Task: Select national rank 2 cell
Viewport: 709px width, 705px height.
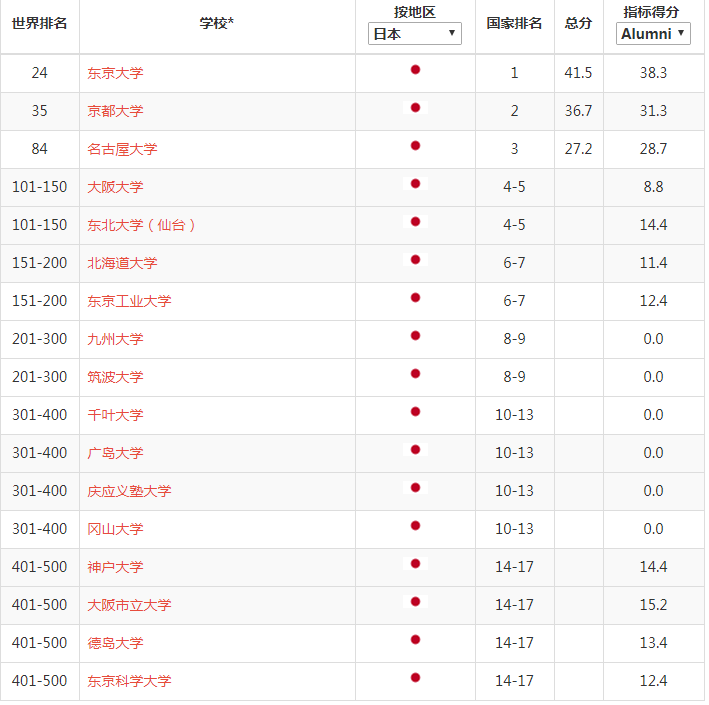Action: (515, 111)
